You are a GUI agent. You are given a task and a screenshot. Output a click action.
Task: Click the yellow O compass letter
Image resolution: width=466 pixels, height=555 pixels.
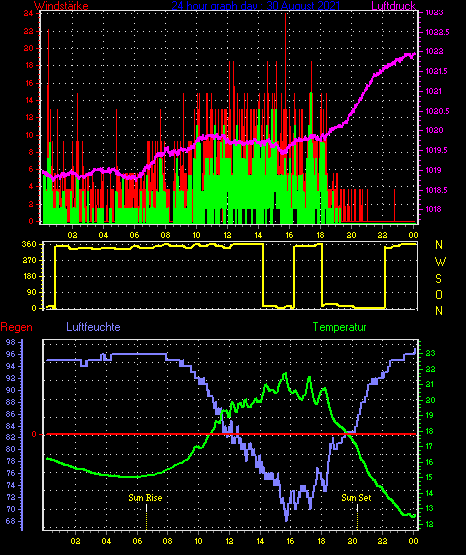(x=439, y=294)
